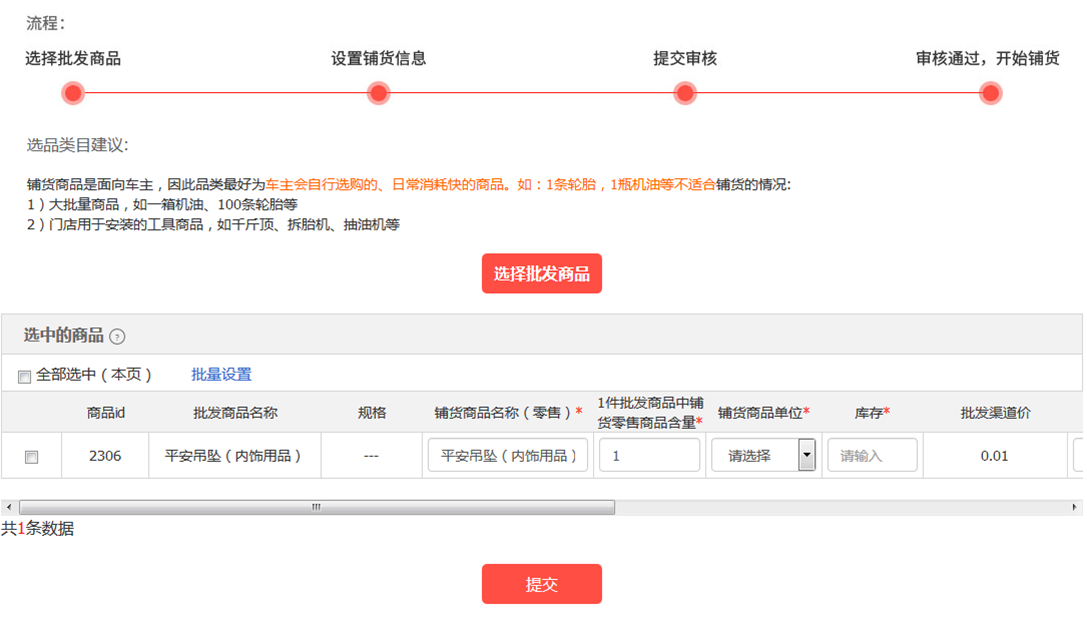Select the product name 平安吊坠（内饰用品）cell

[234, 455]
